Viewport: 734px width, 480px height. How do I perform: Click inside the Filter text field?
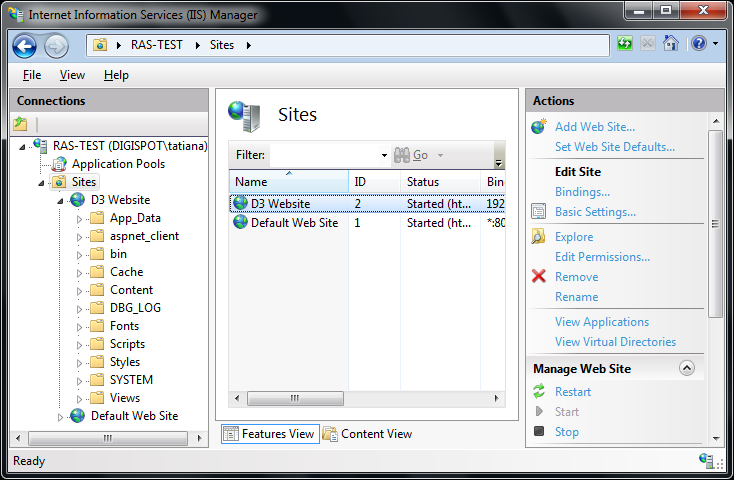(x=324, y=155)
